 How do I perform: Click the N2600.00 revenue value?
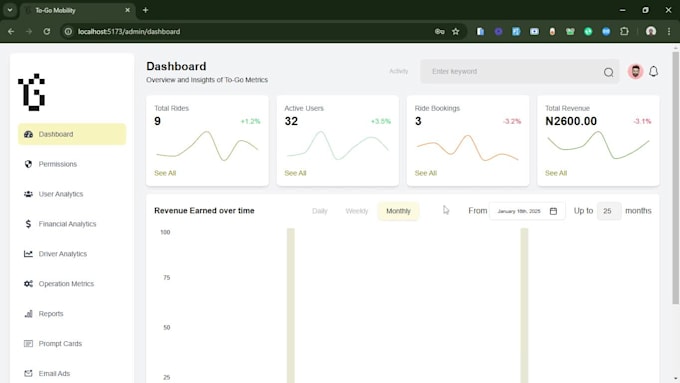(571, 121)
